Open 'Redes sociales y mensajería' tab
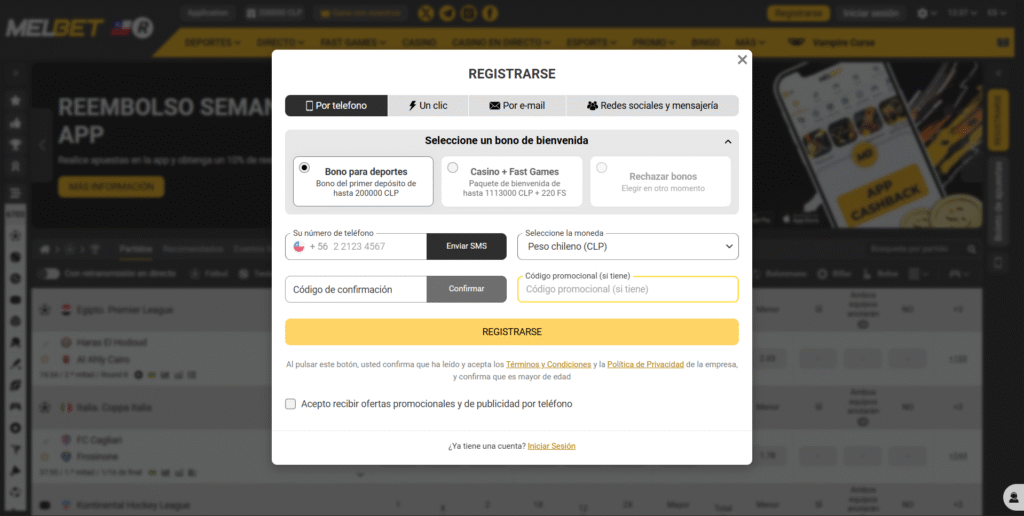Screen dimensions: 1024x516 (x=652, y=105)
